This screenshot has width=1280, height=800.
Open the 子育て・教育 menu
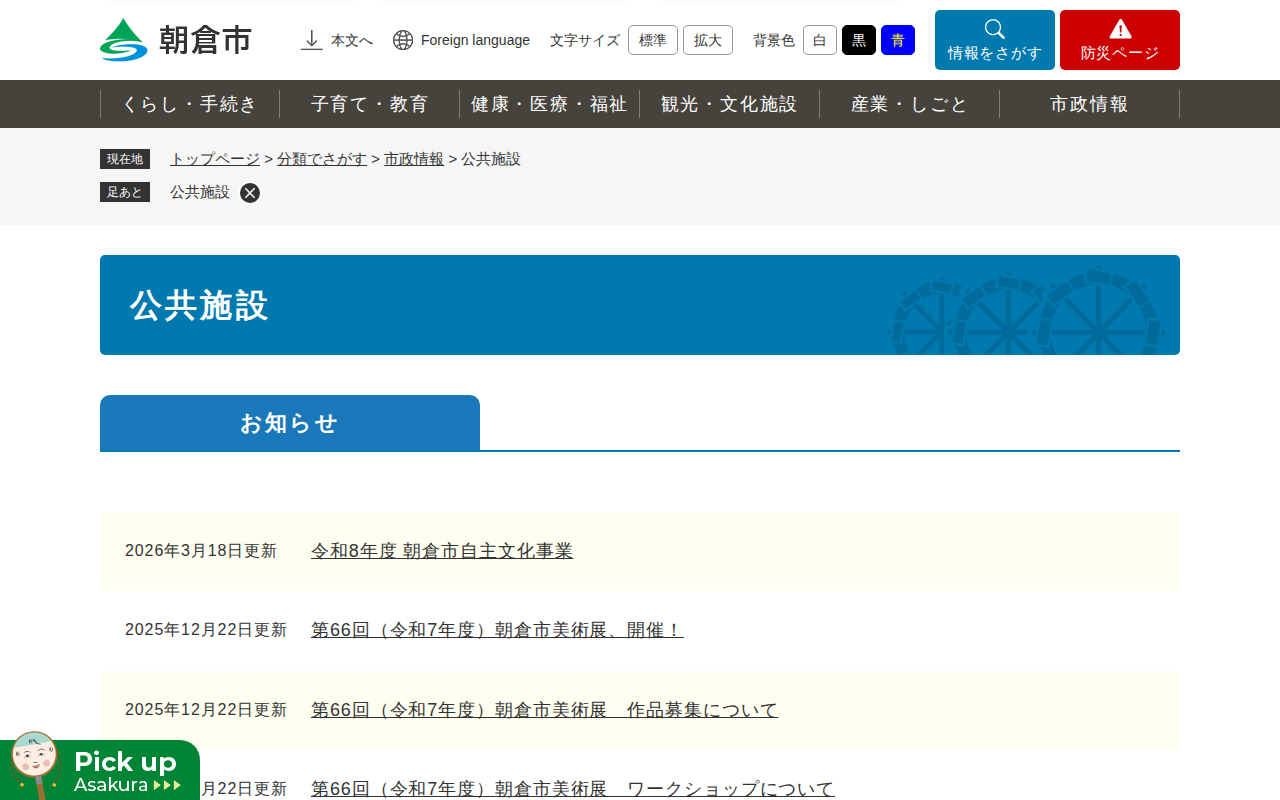pos(369,104)
